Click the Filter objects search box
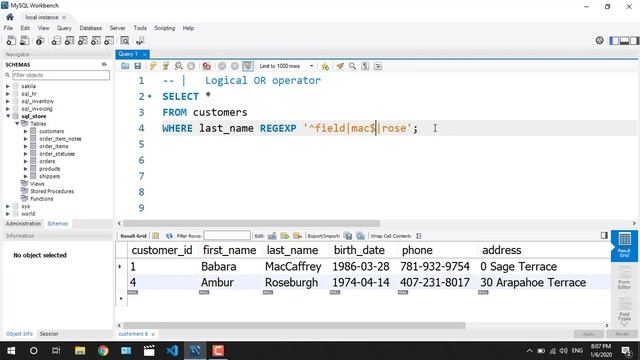The image size is (640, 360). pos(61,75)
